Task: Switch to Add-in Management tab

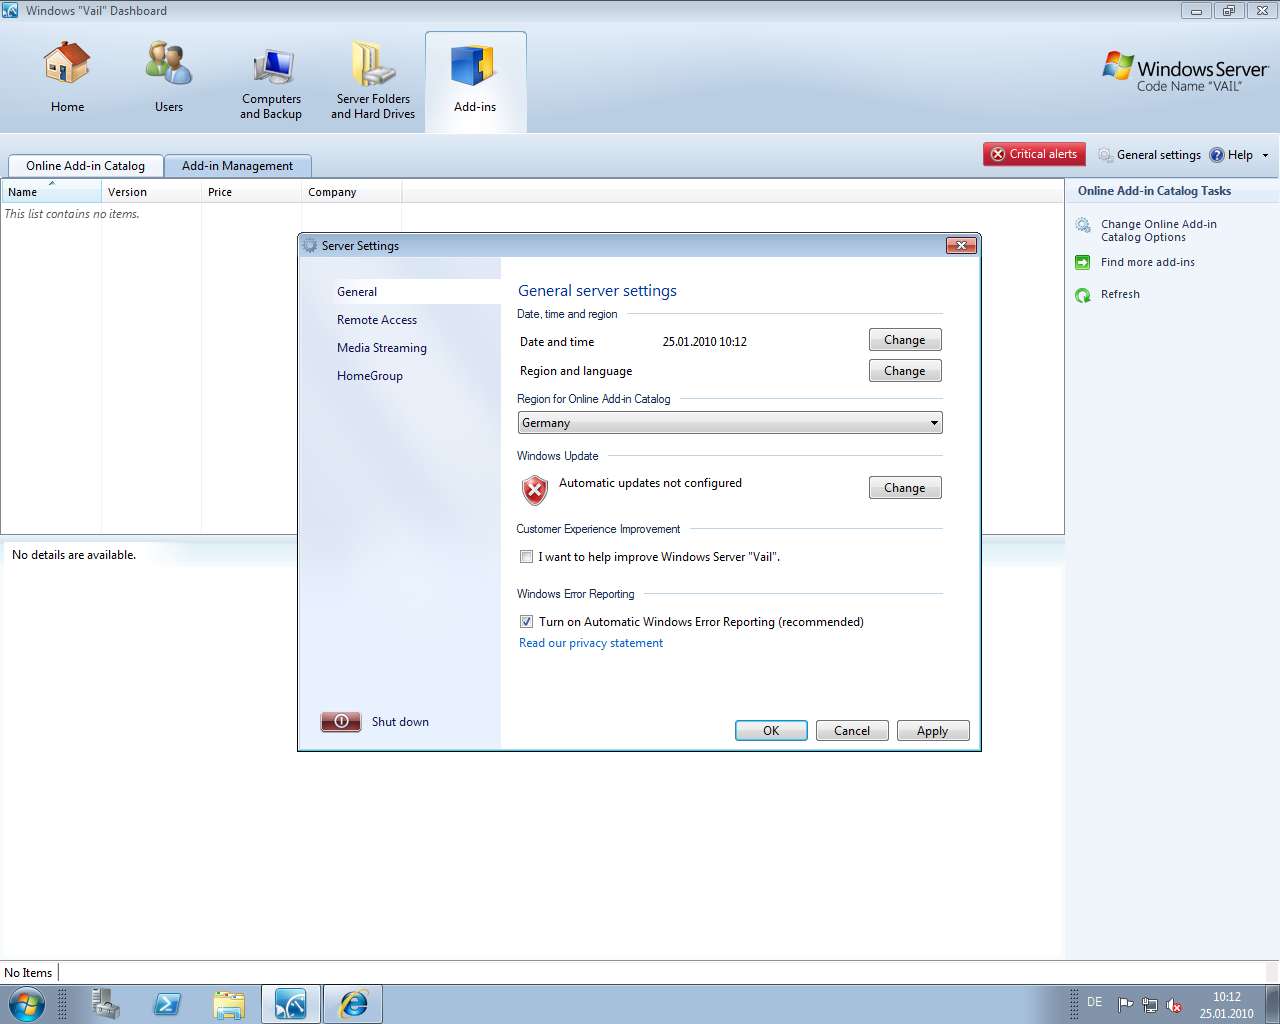Action: [x=238, y=166]
